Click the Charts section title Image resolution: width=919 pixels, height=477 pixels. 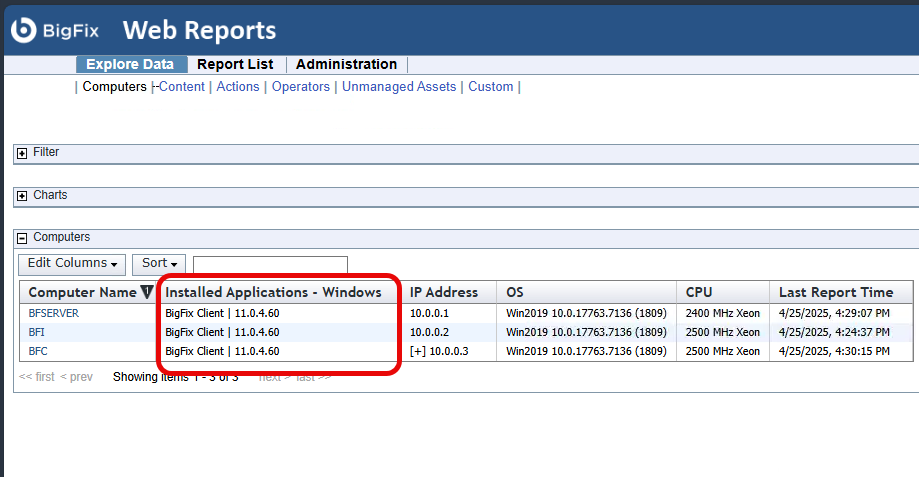(x=50, y=195)
